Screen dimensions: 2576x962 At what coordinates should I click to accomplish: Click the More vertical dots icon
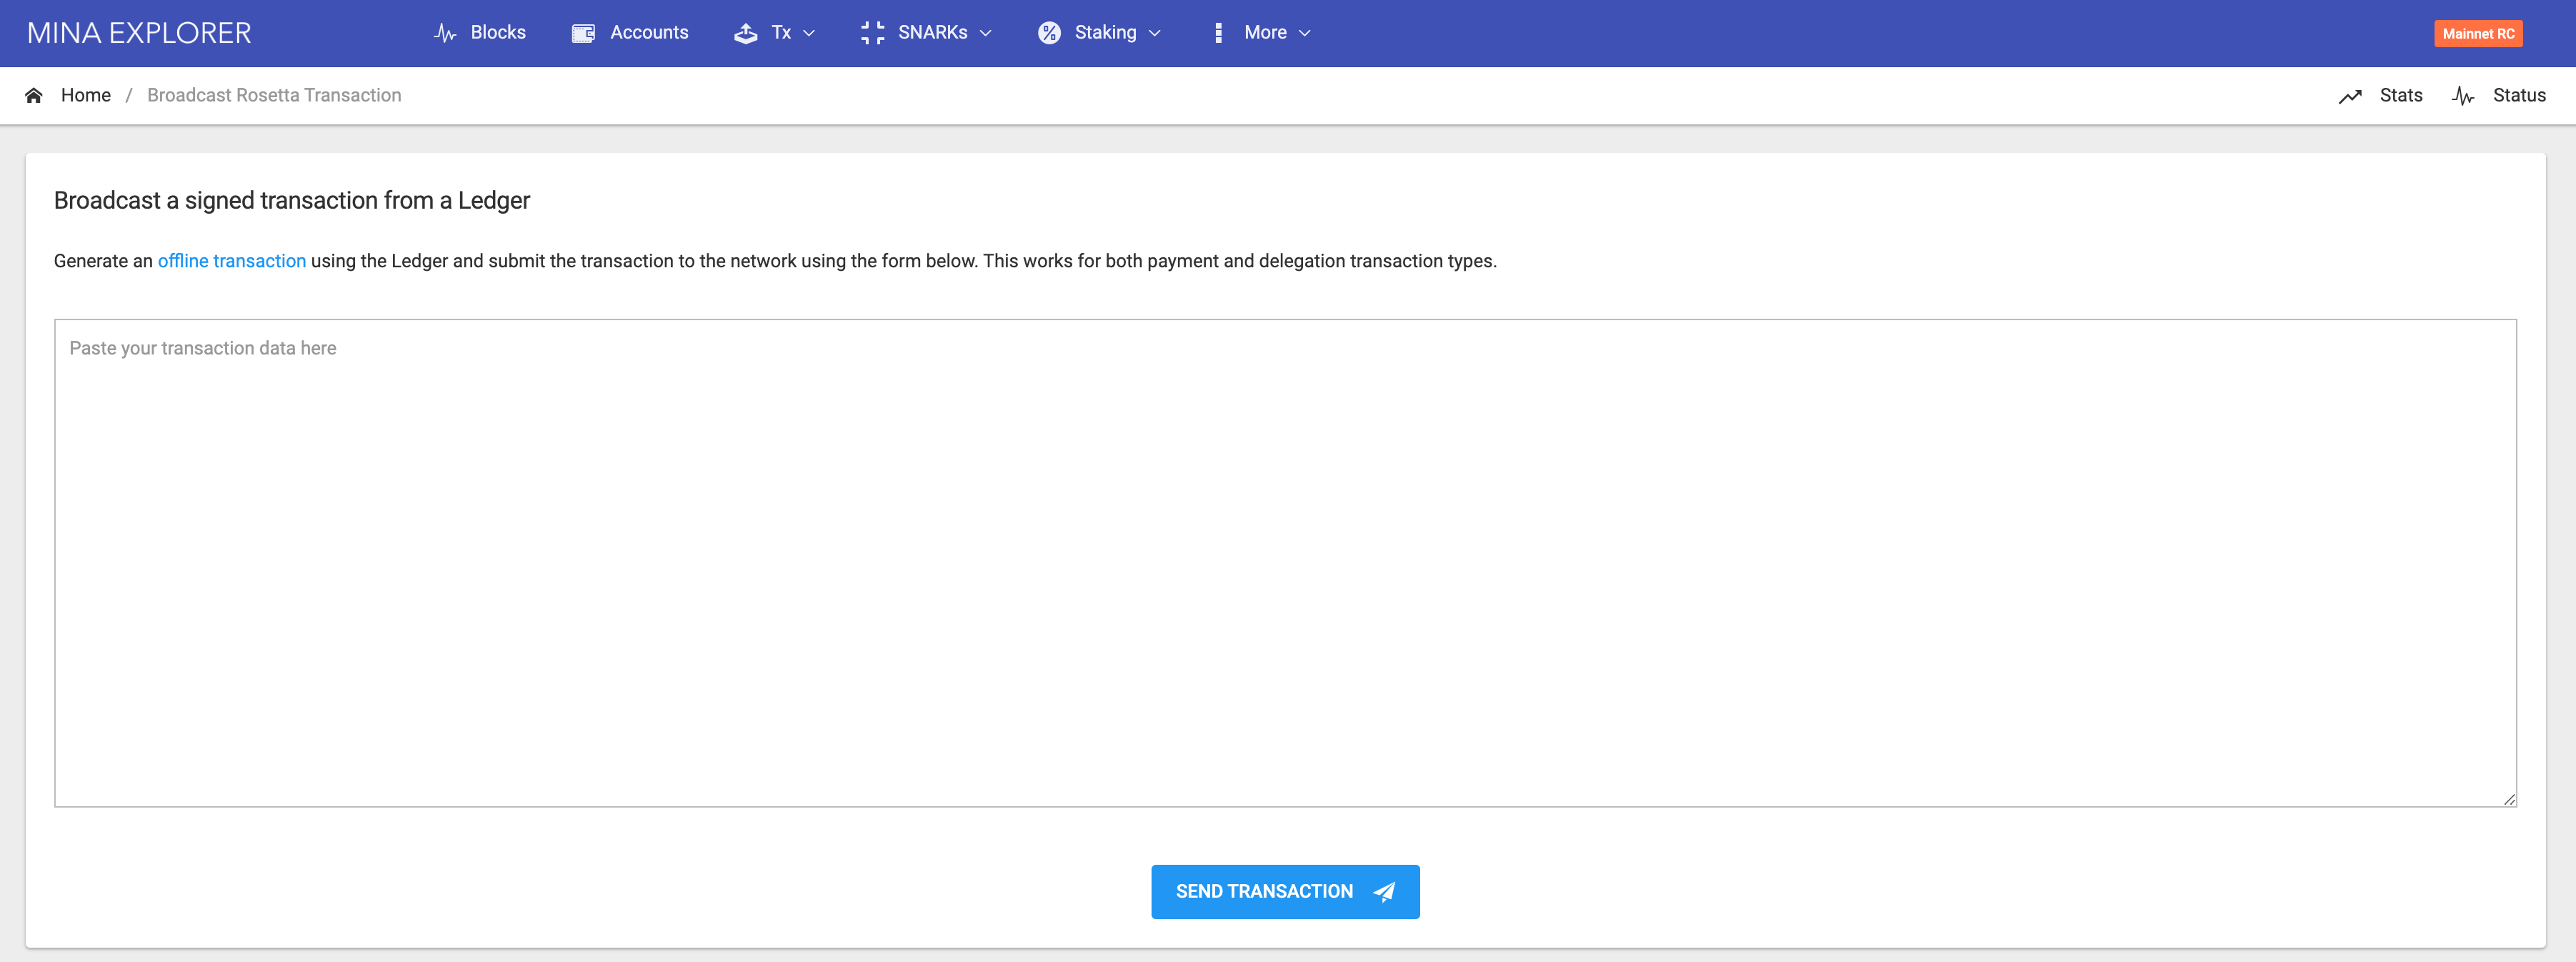(1218, 33)
